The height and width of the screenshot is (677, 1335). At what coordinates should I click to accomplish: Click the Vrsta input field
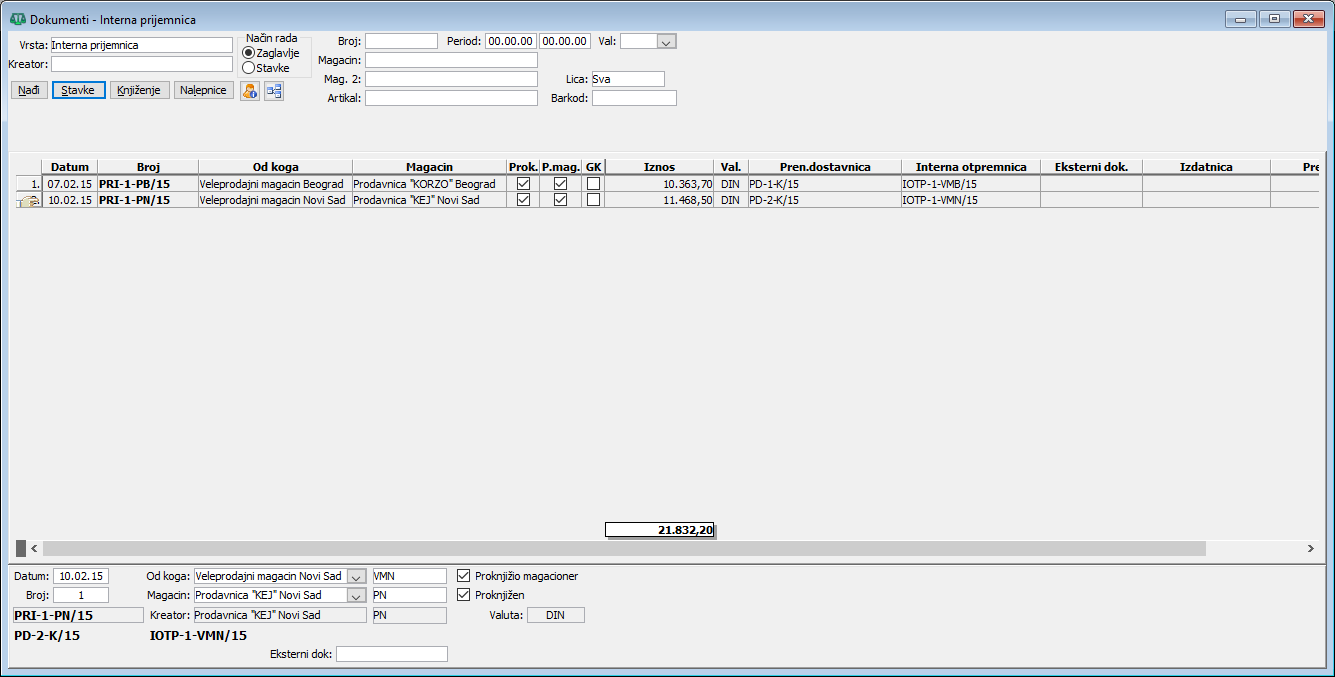(x=141, y=45)
